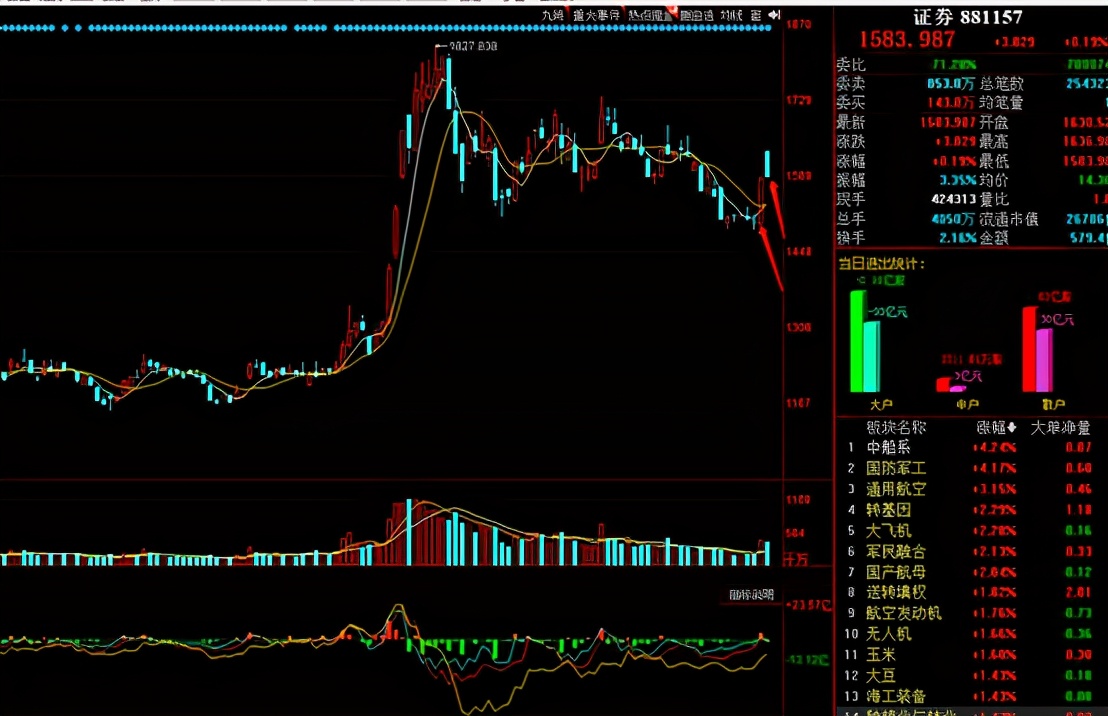Click the 证券 881157 title

click(967, 17)
